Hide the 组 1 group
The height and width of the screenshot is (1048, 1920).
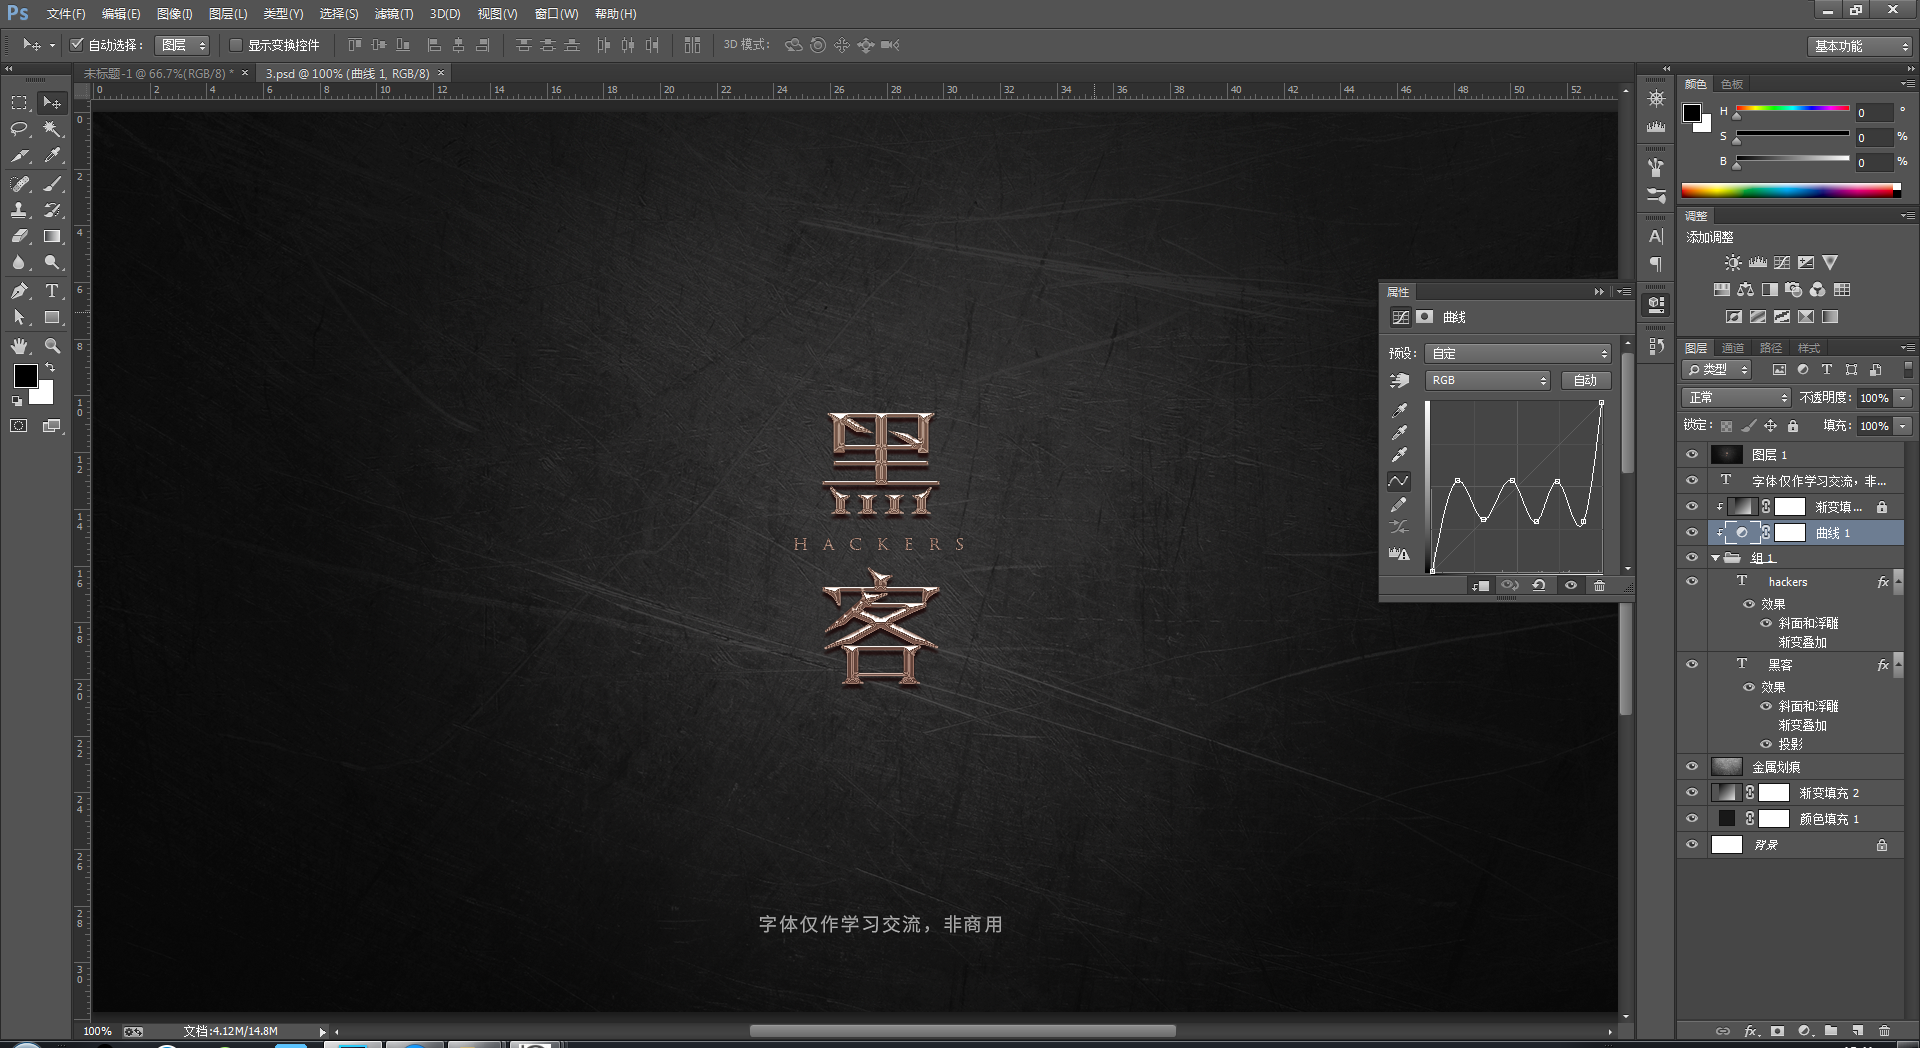[1692, 558]
